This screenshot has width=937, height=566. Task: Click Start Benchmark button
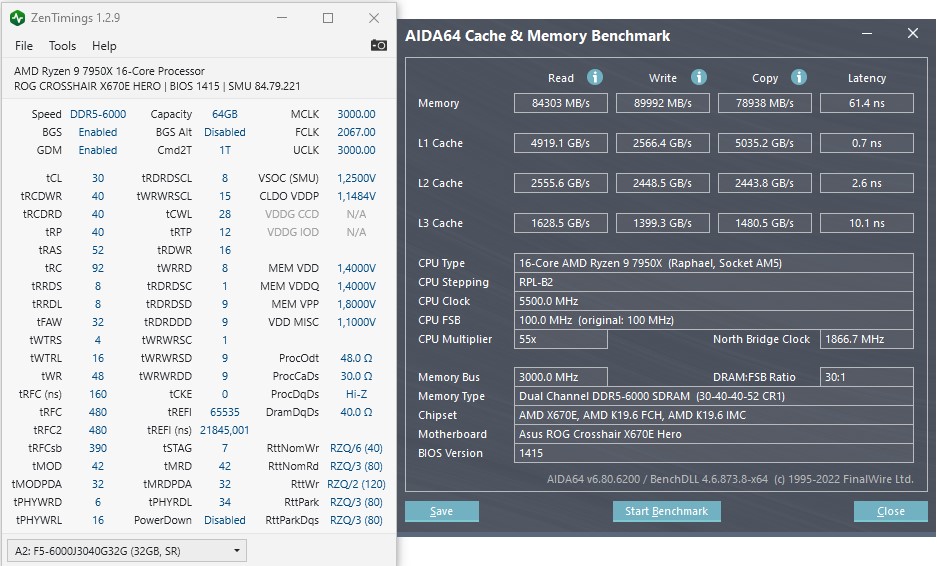[x=666, y=511]
